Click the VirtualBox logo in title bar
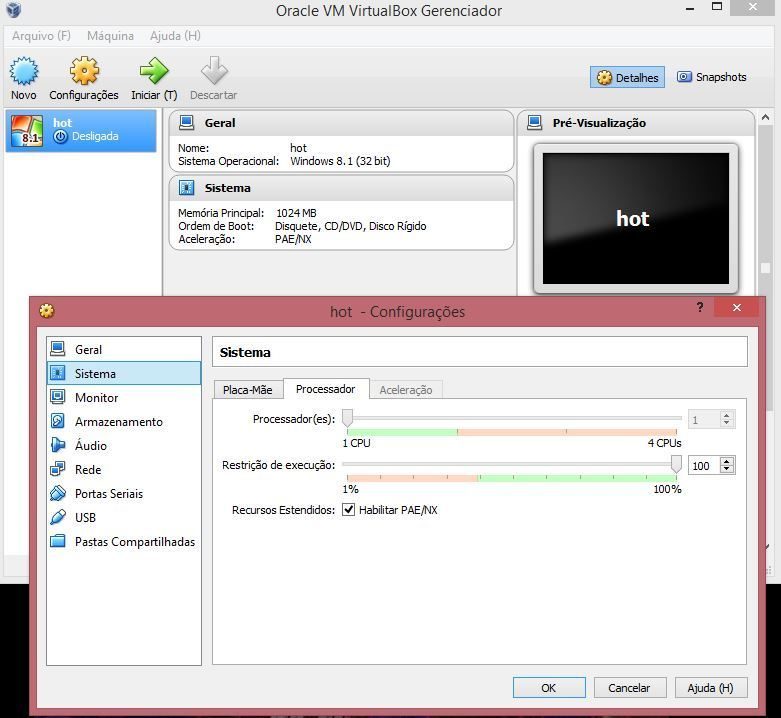This screenshot has width=781, height=718. pyautogui.click(x=13, y=9)
